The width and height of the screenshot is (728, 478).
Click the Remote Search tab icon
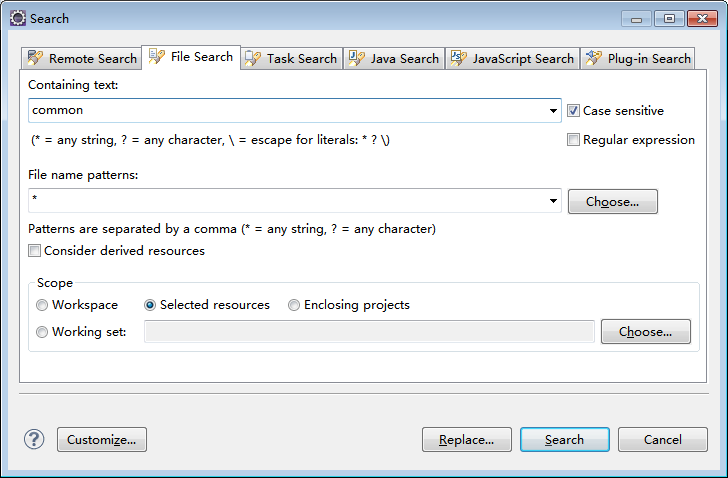[x=35, y=59]
